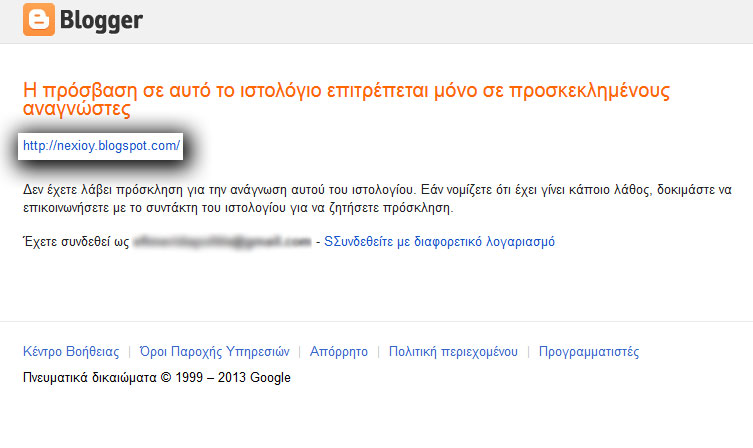Click 'Συνδεθείτε με διαφορετικό λογαριασμό' link
Viewport: 753px width, 448px height.
(x=439, y=241)
